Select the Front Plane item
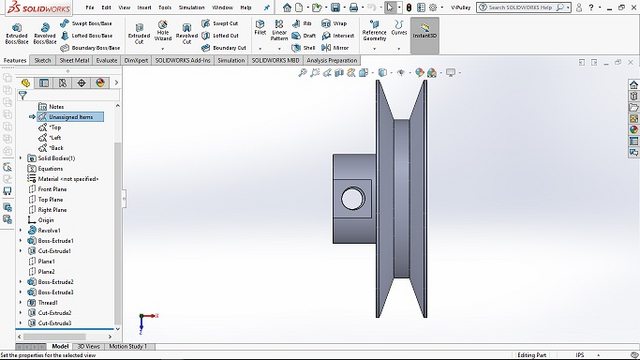Screen dimensions: 640x360 click(47, 189)
